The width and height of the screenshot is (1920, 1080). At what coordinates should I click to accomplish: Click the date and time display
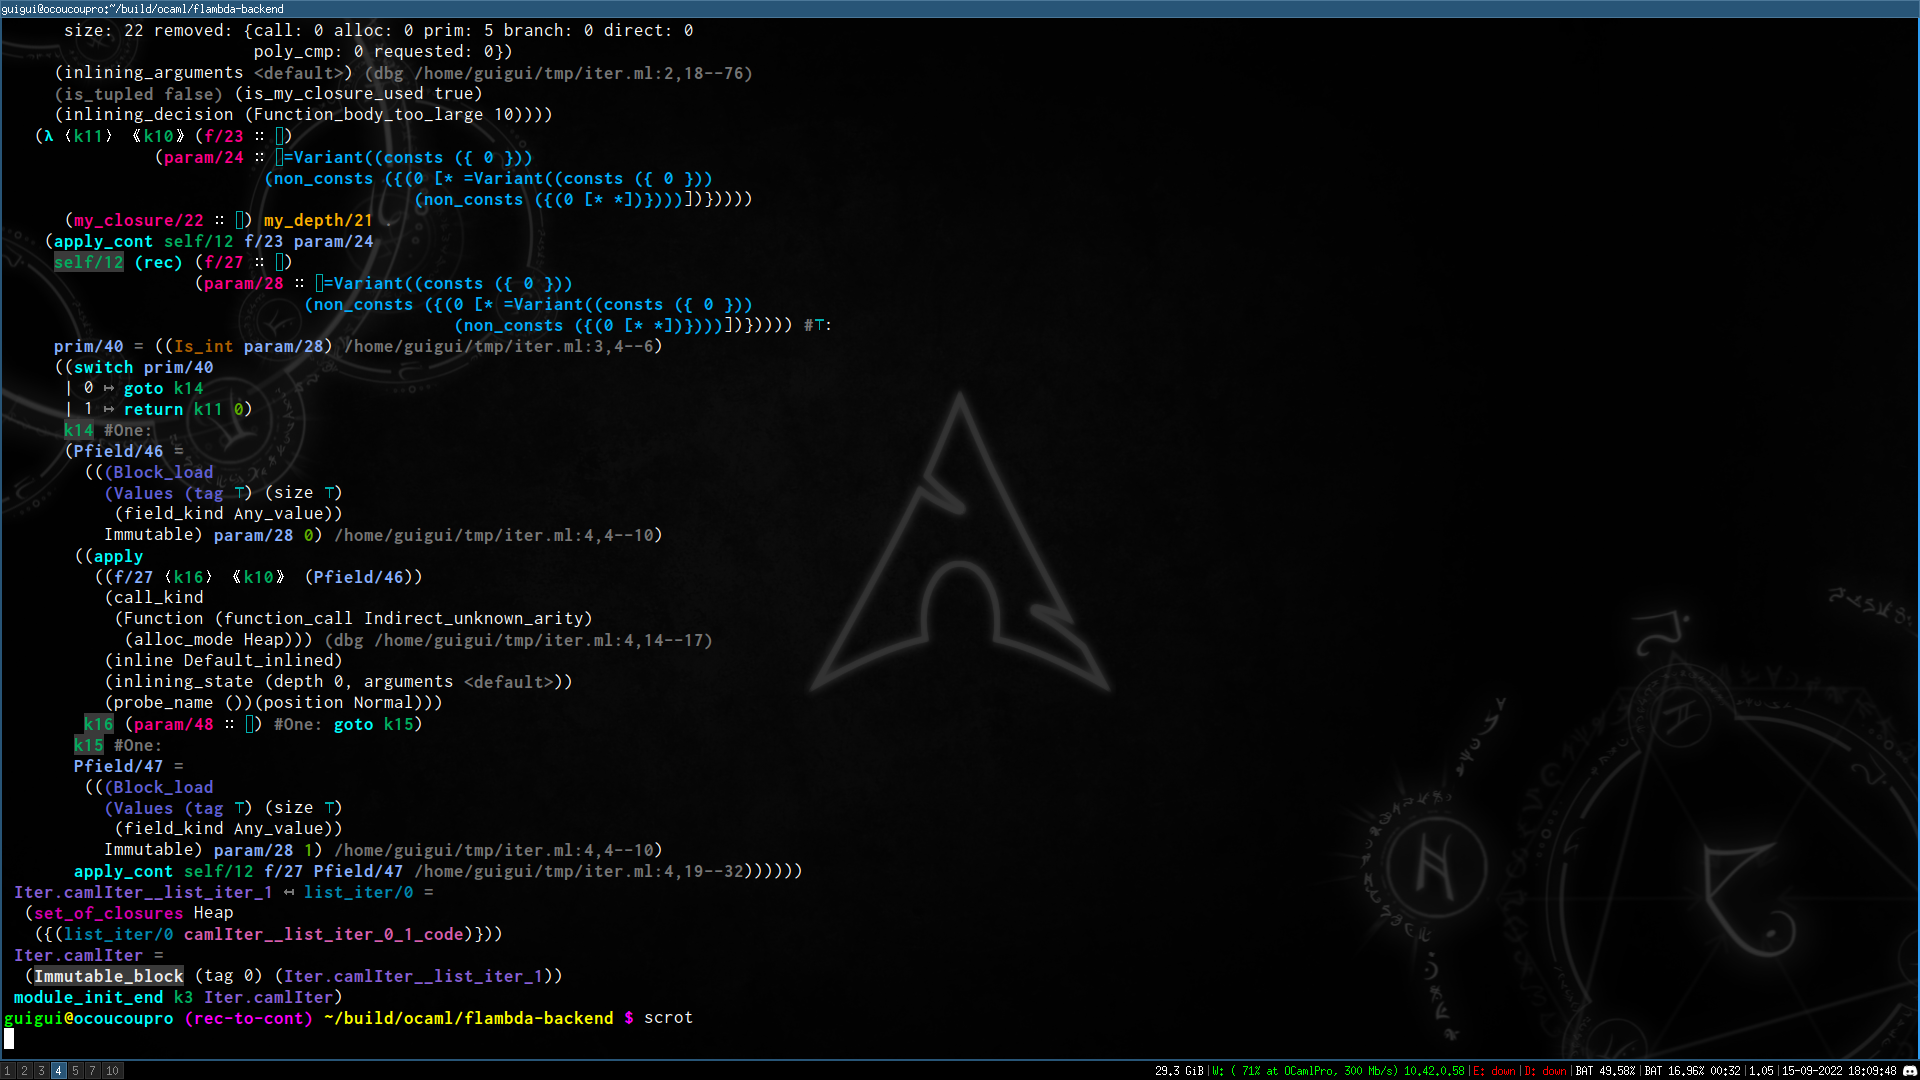pos(1838,1071)
